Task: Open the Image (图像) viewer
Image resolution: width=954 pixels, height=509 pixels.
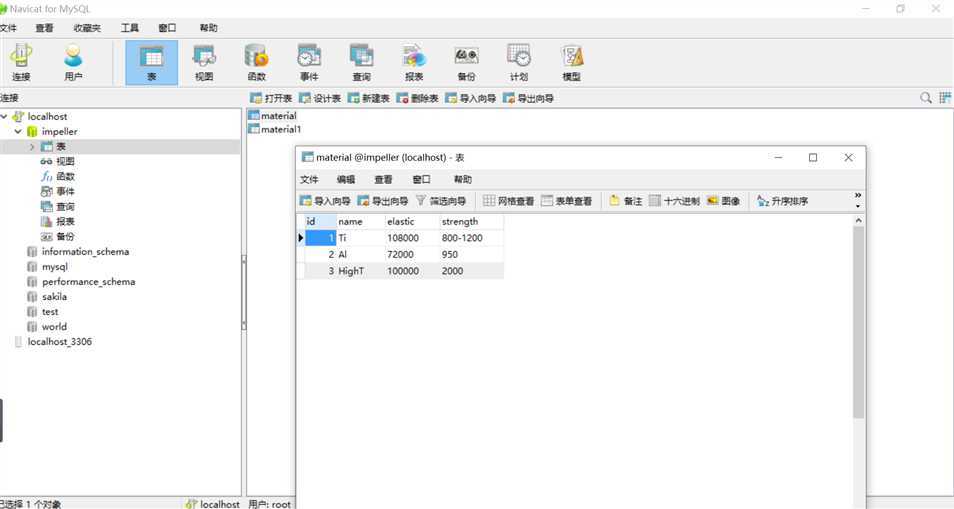Action: tap(723, 201)
